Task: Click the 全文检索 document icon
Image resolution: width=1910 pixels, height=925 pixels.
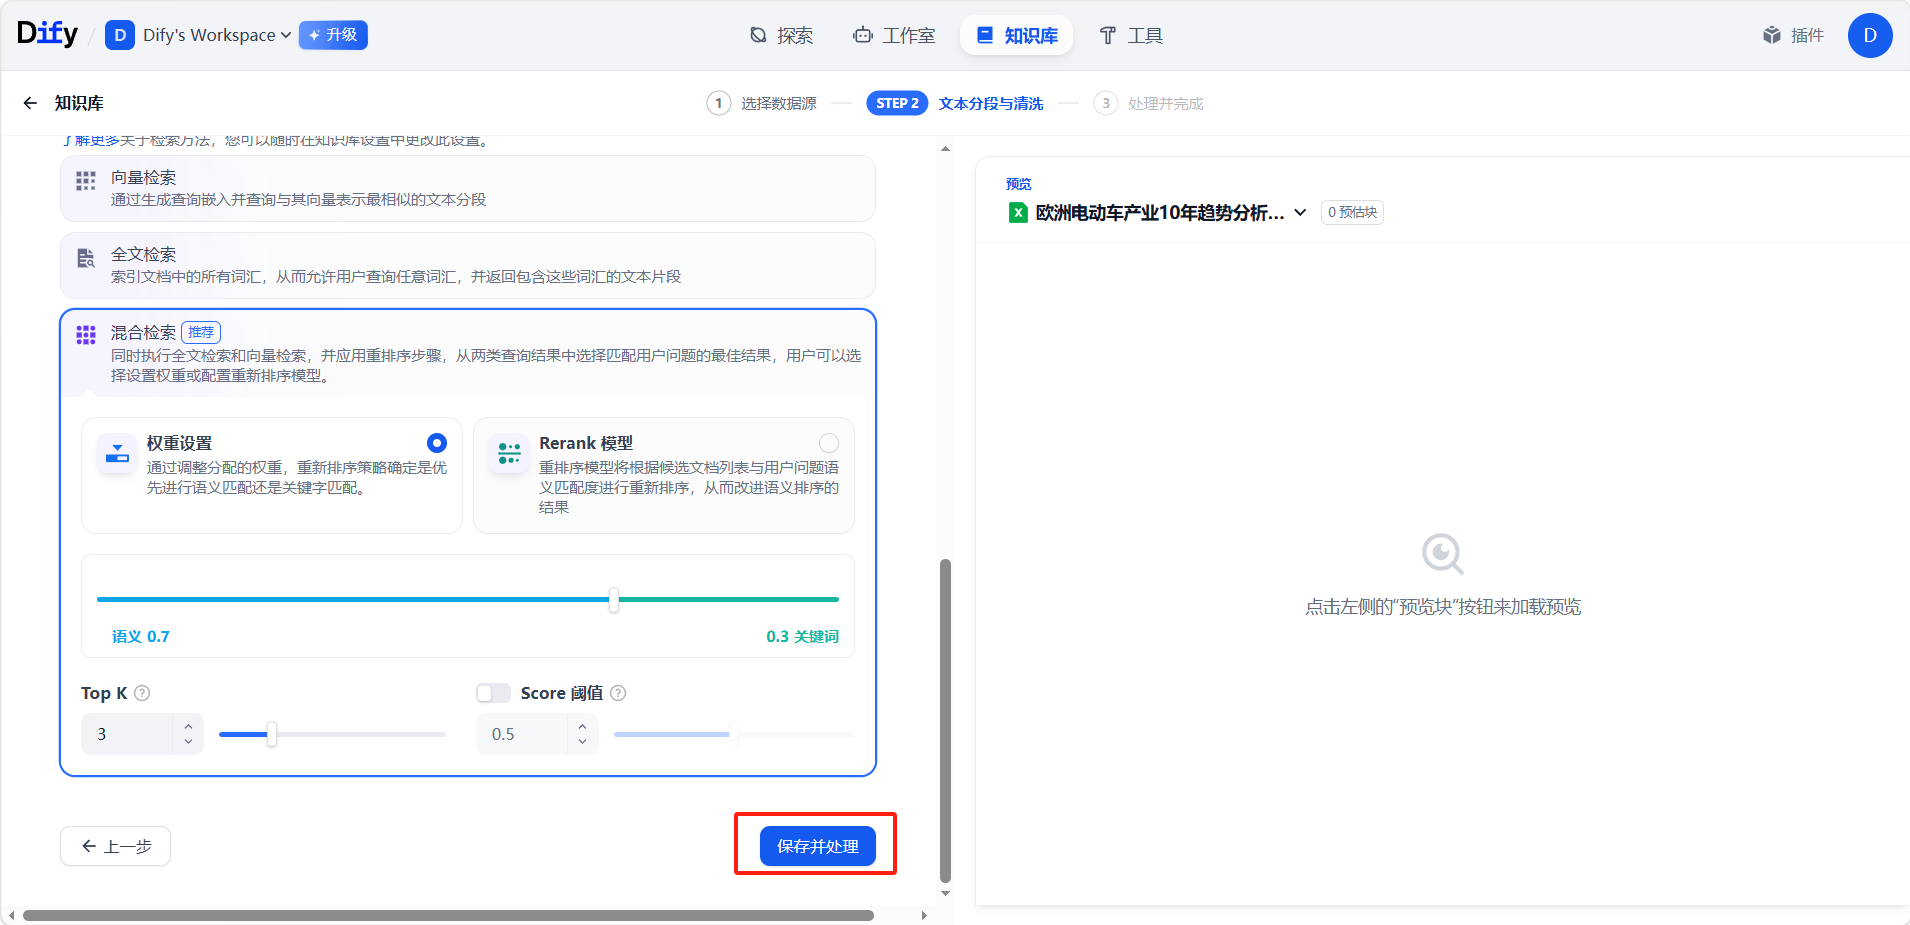Action: [86, 258]
